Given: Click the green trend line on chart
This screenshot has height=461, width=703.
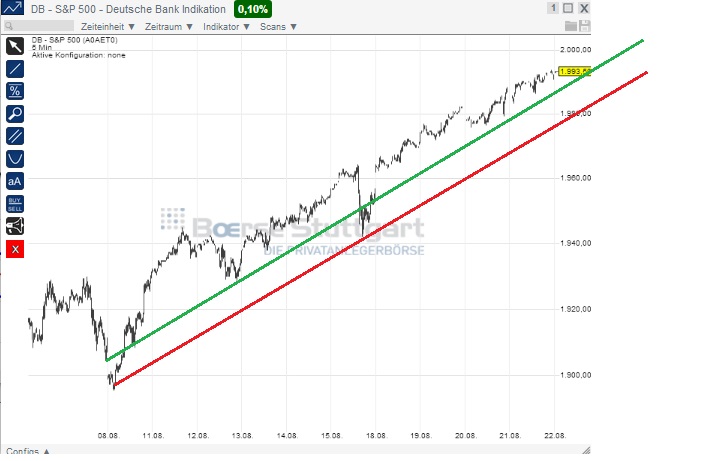Looking at the screenshot, I should click(375, 201).
